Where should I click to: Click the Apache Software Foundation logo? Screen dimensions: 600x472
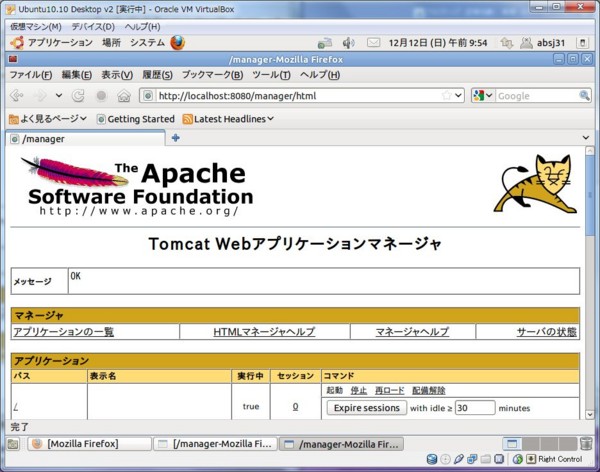pos(137,186)
